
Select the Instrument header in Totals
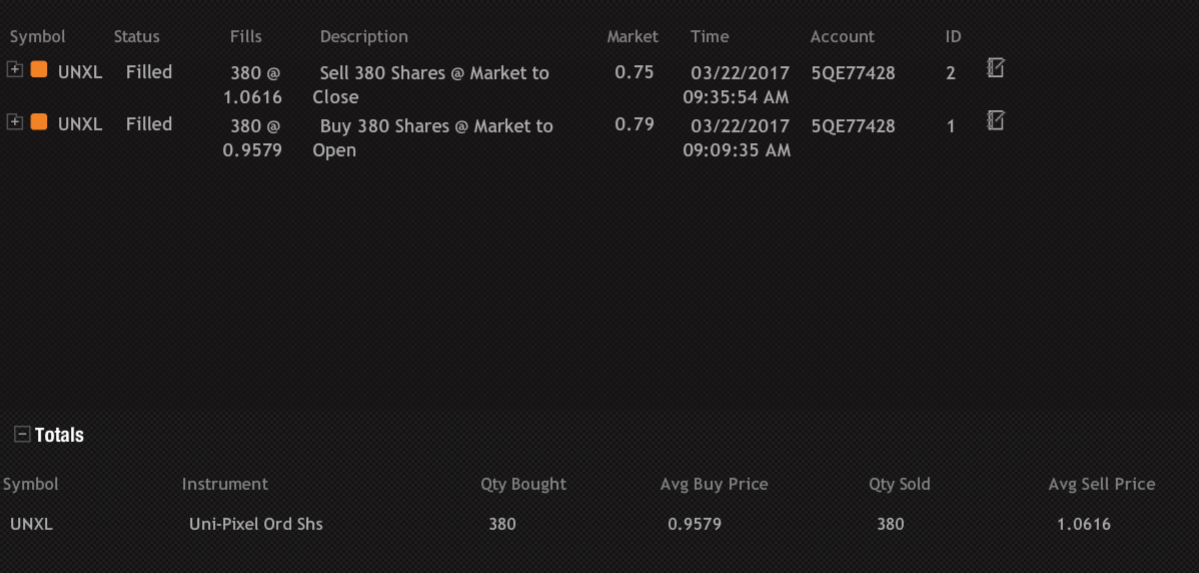pos(225,484)
